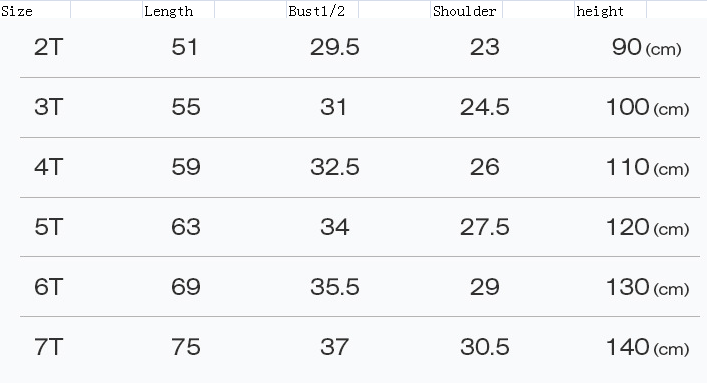Click height value 110 (cm)
Image resolution: width=707 pixels, height=383 pixels.
(648, 168)
